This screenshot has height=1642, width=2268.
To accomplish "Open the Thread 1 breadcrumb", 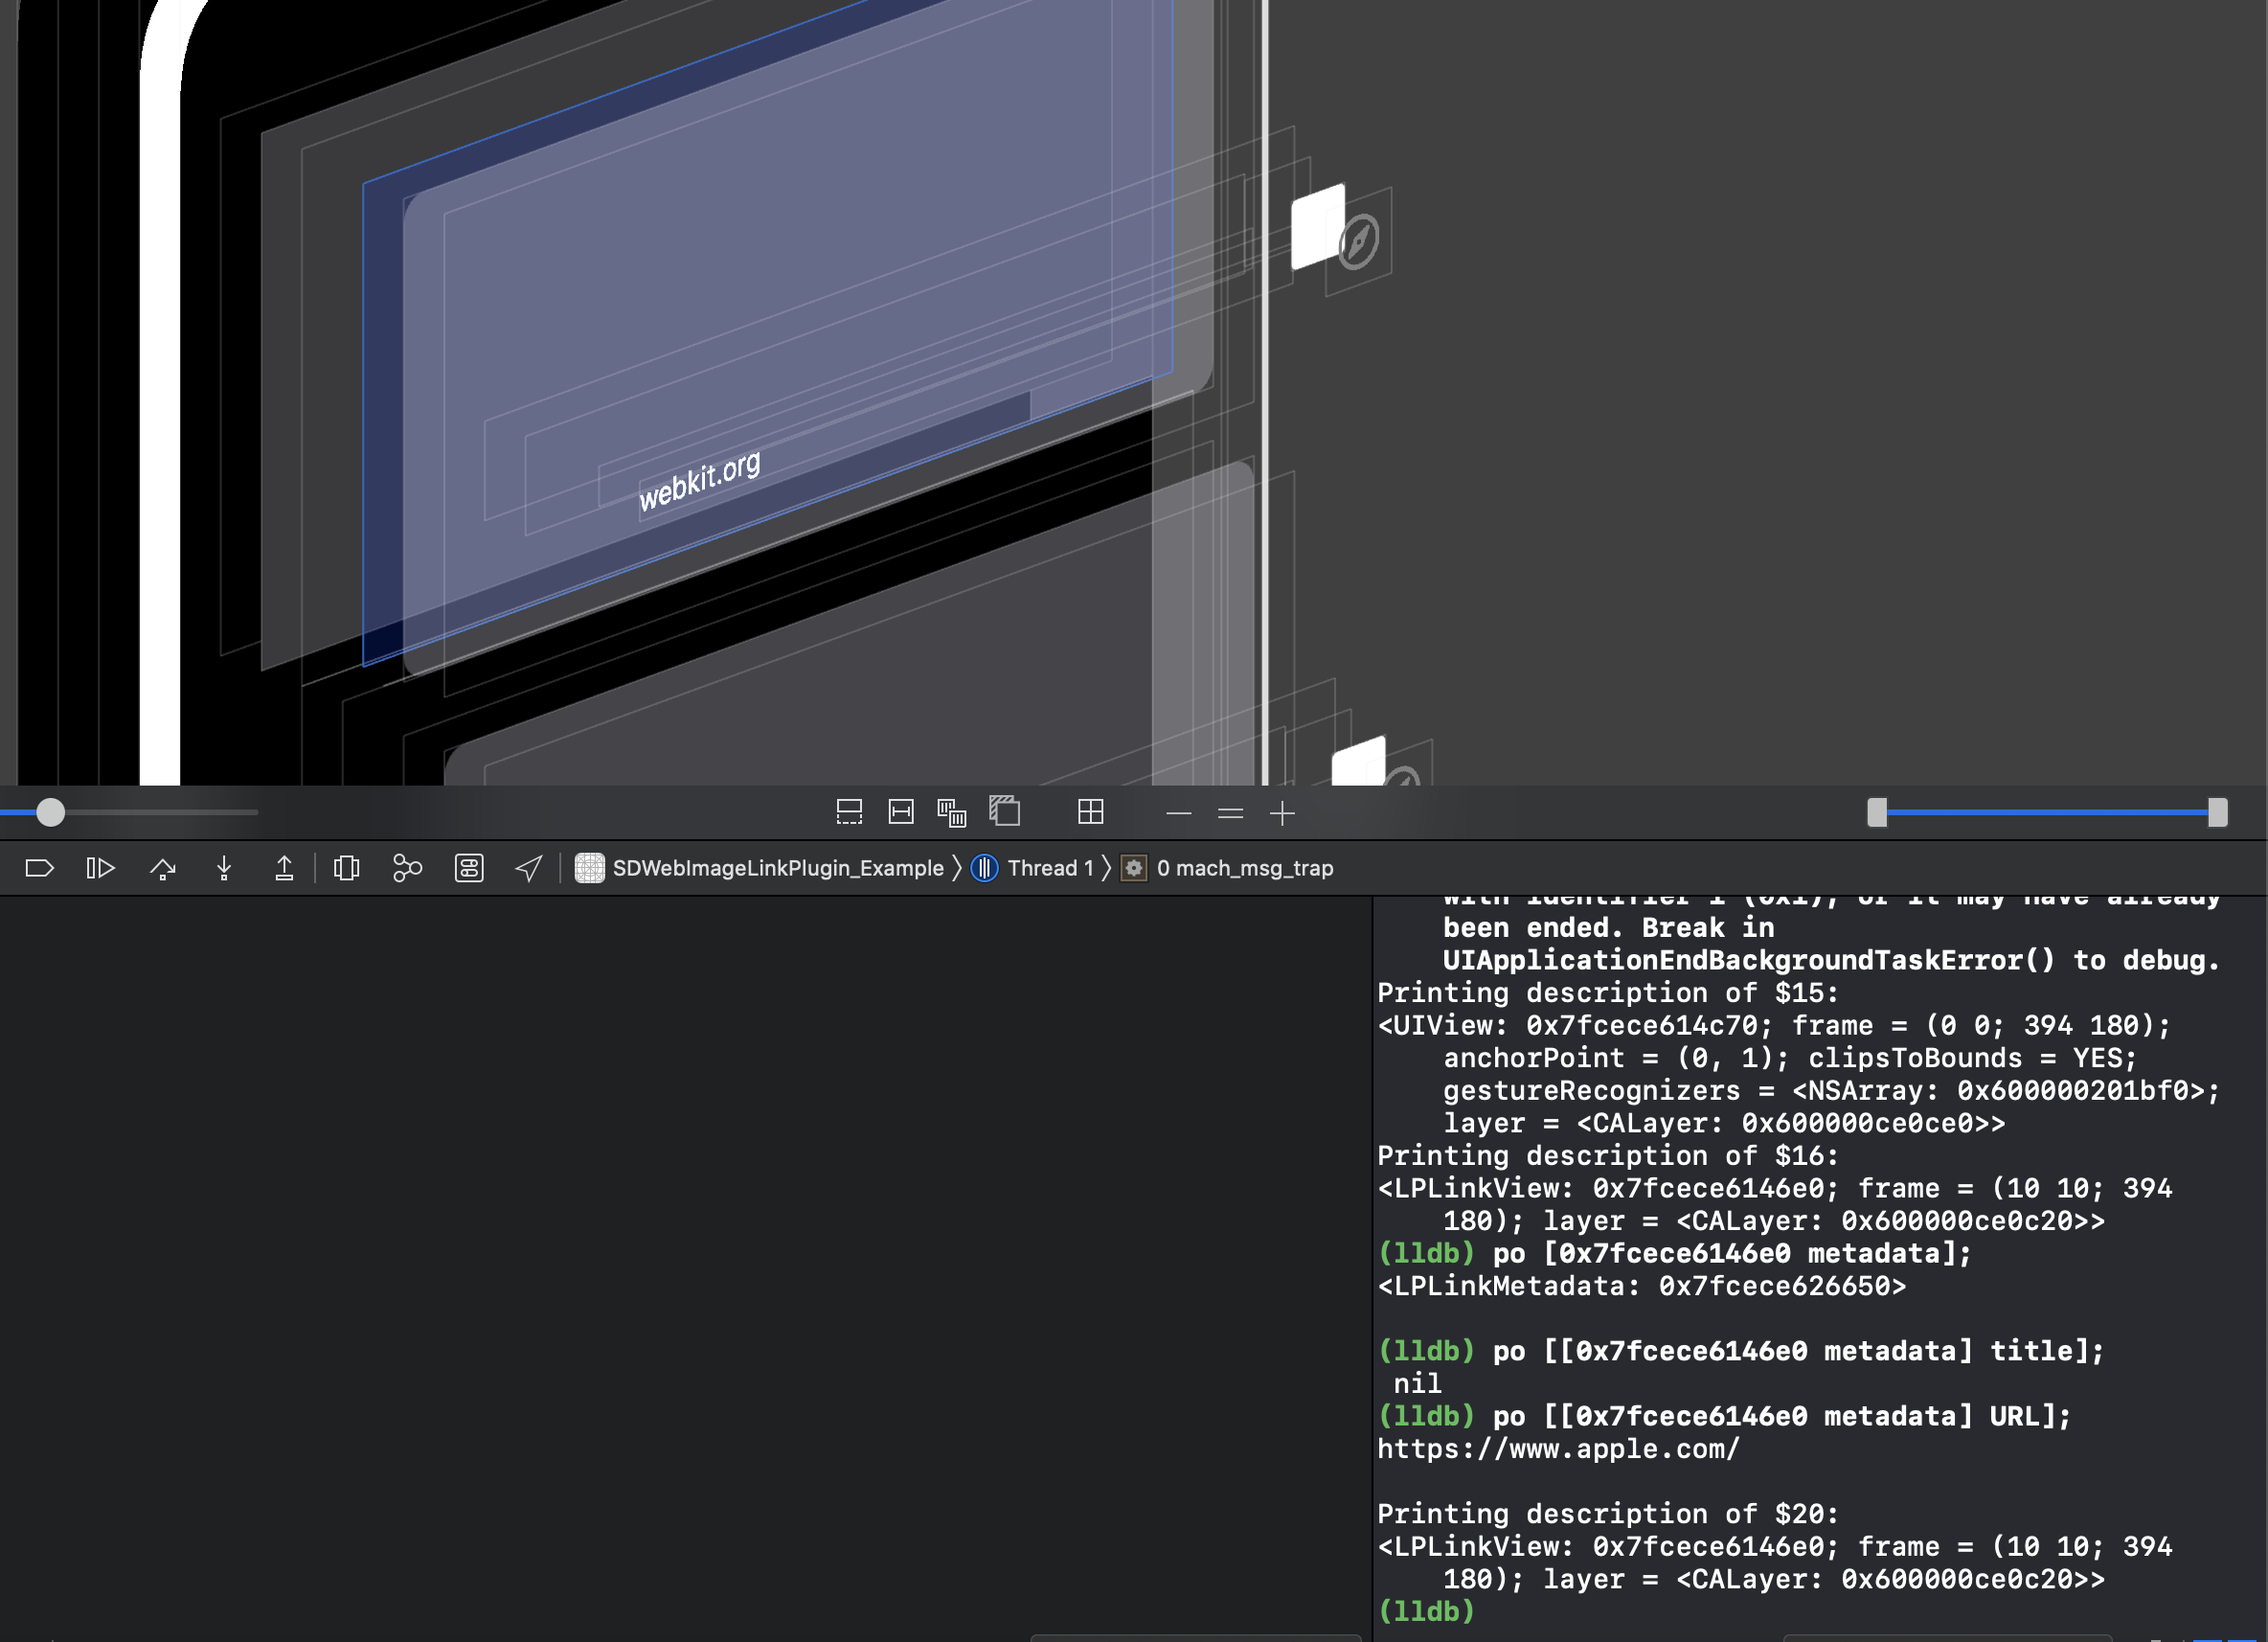I will click(x=1033, y=868).
